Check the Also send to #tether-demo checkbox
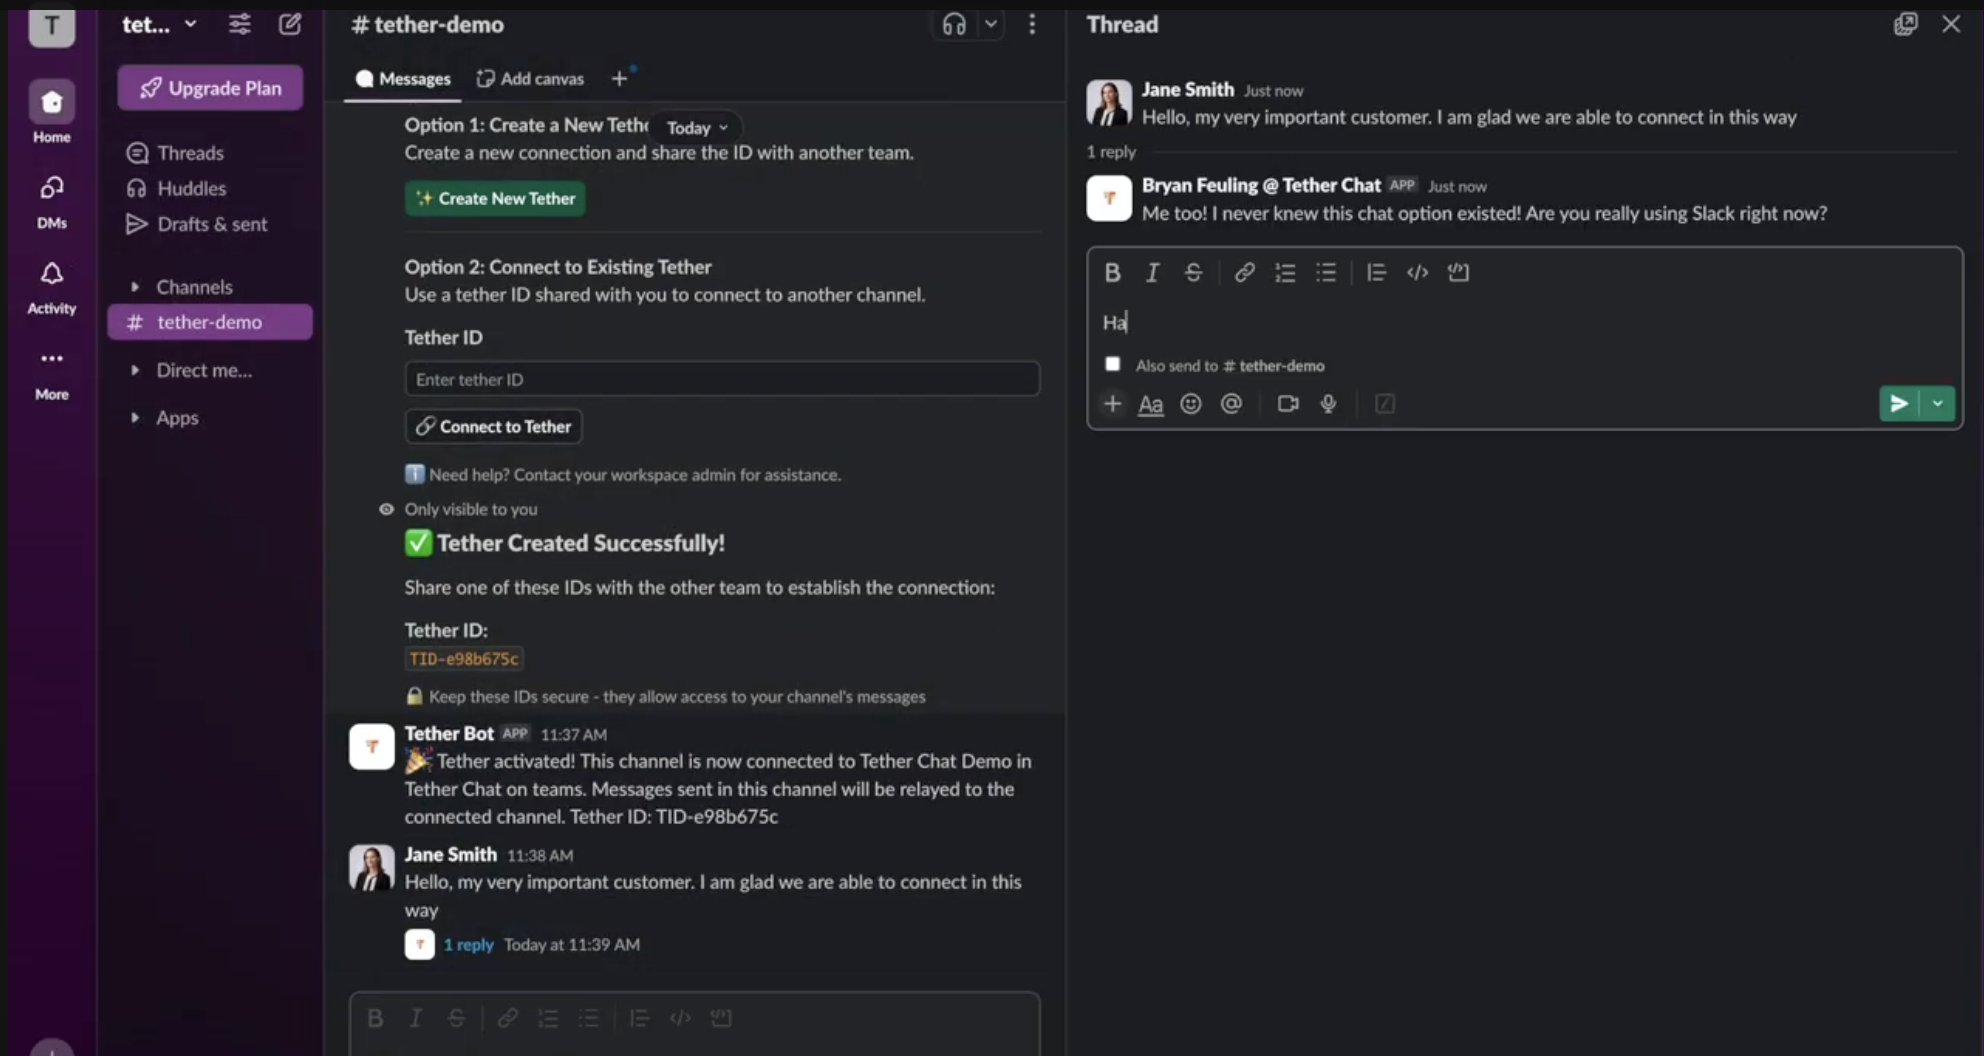Viewport: 1984px width, 1056px height. 1111,364
